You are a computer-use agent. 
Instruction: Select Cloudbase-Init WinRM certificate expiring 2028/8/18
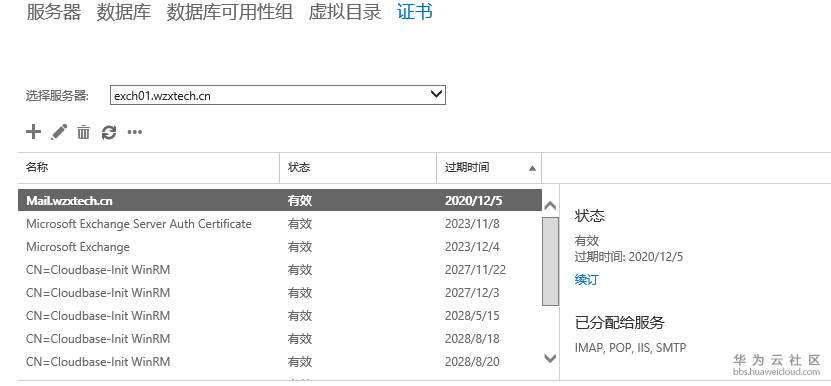click(280, 338)
